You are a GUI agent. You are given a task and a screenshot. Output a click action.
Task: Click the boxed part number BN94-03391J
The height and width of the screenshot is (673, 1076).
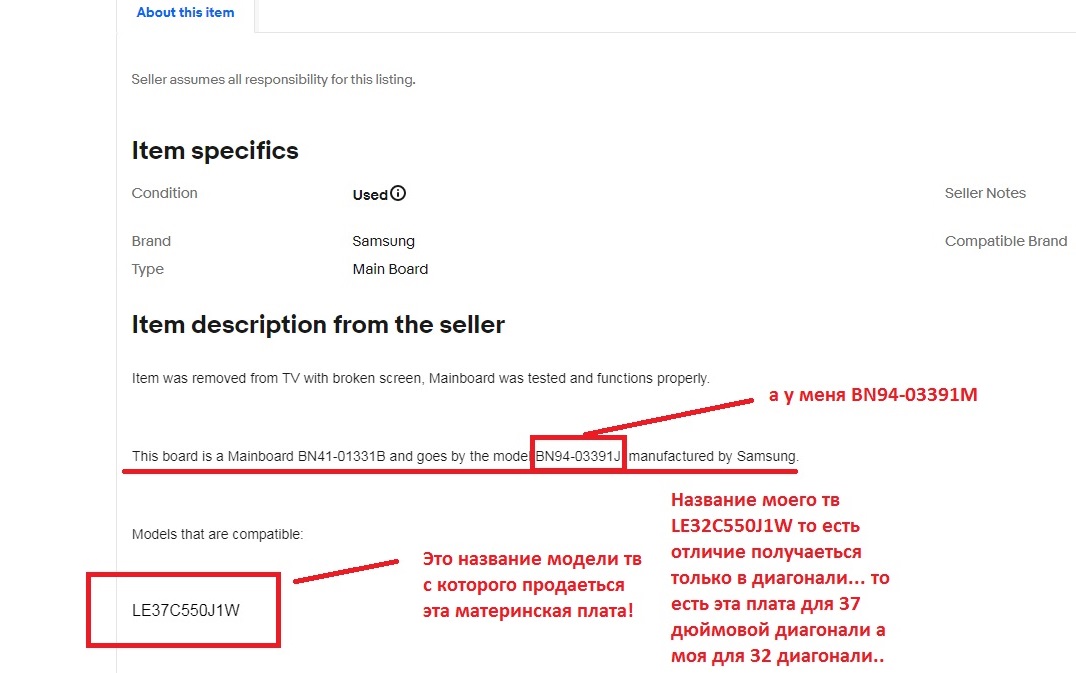579,457
